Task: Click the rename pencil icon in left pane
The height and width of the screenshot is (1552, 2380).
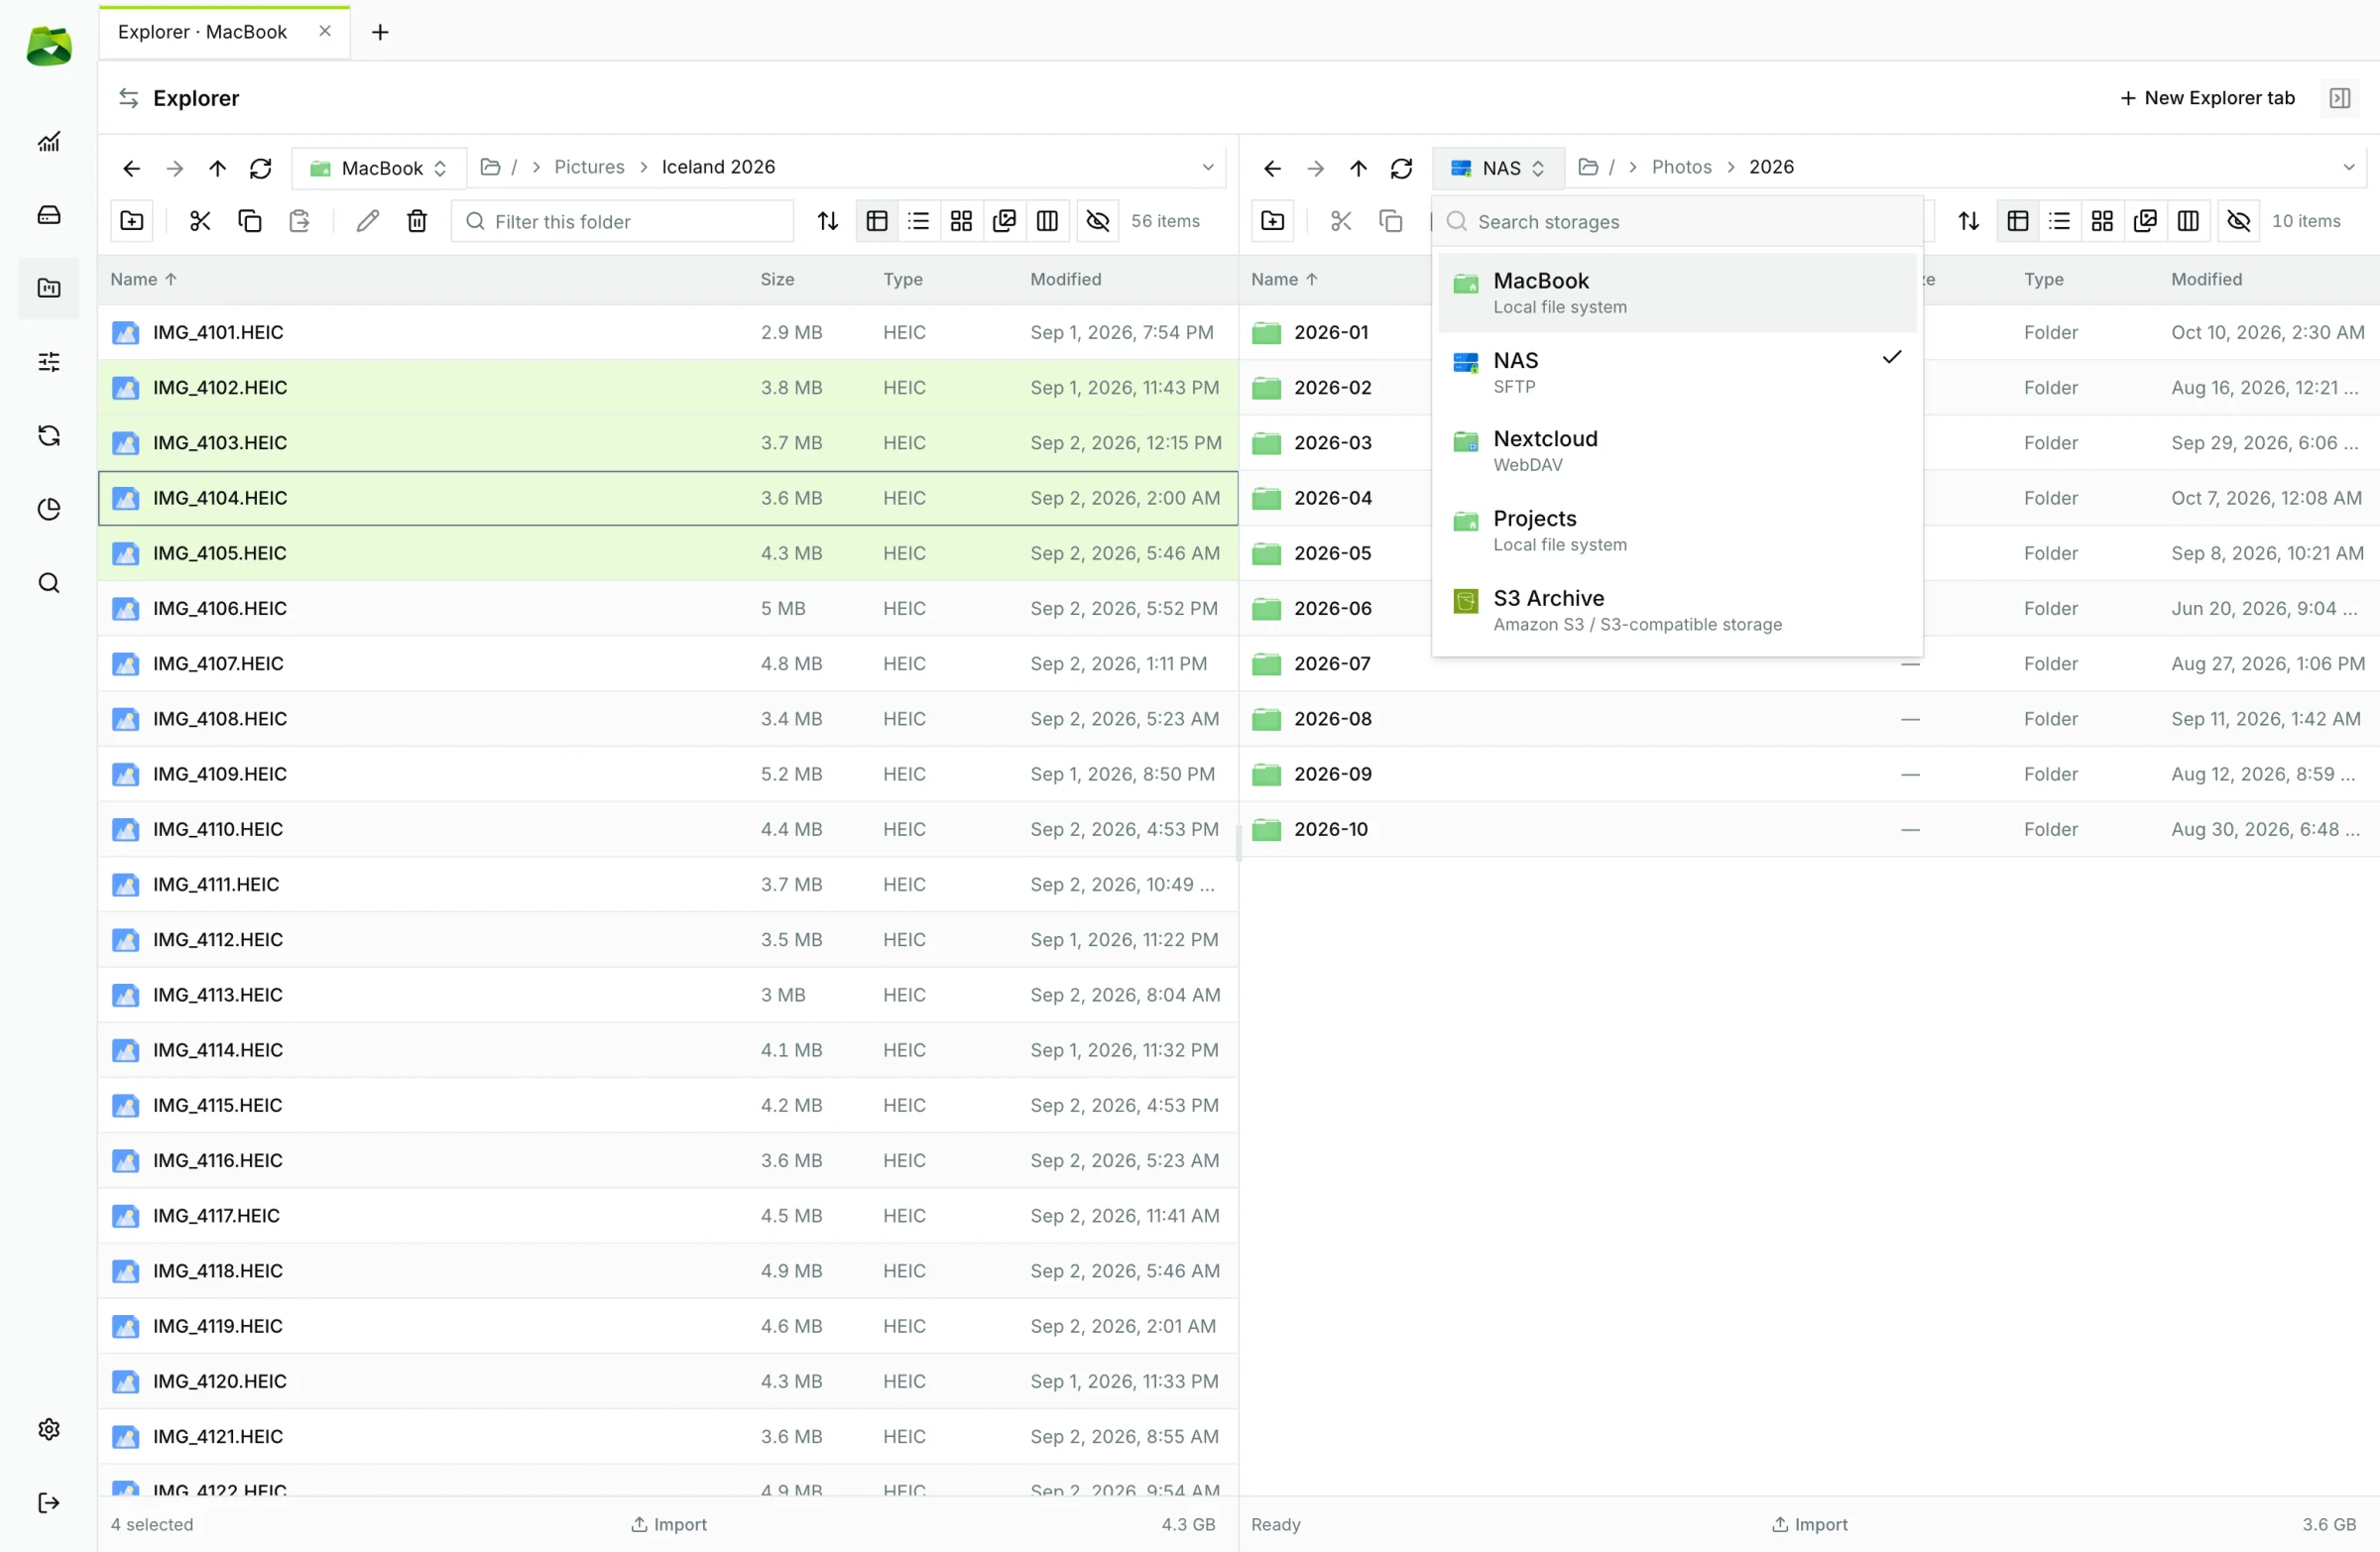Action: [368, 221]
